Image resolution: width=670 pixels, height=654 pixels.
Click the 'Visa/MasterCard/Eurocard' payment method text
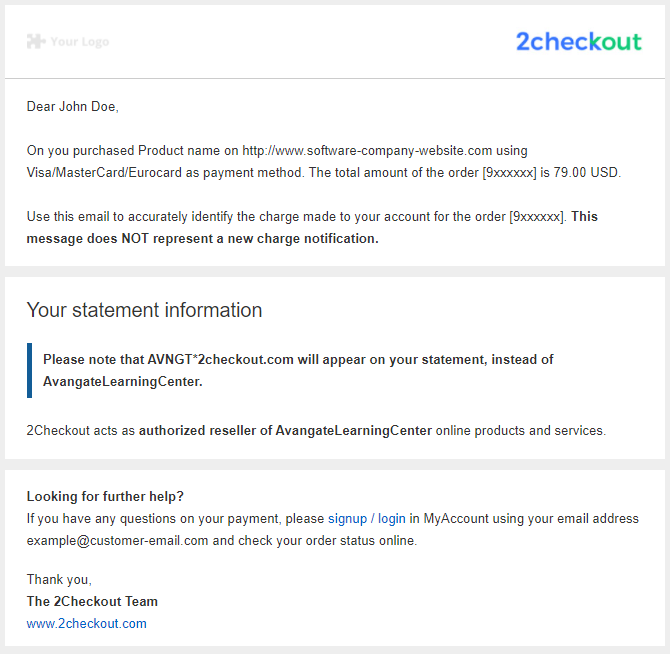tap(104, 172)
